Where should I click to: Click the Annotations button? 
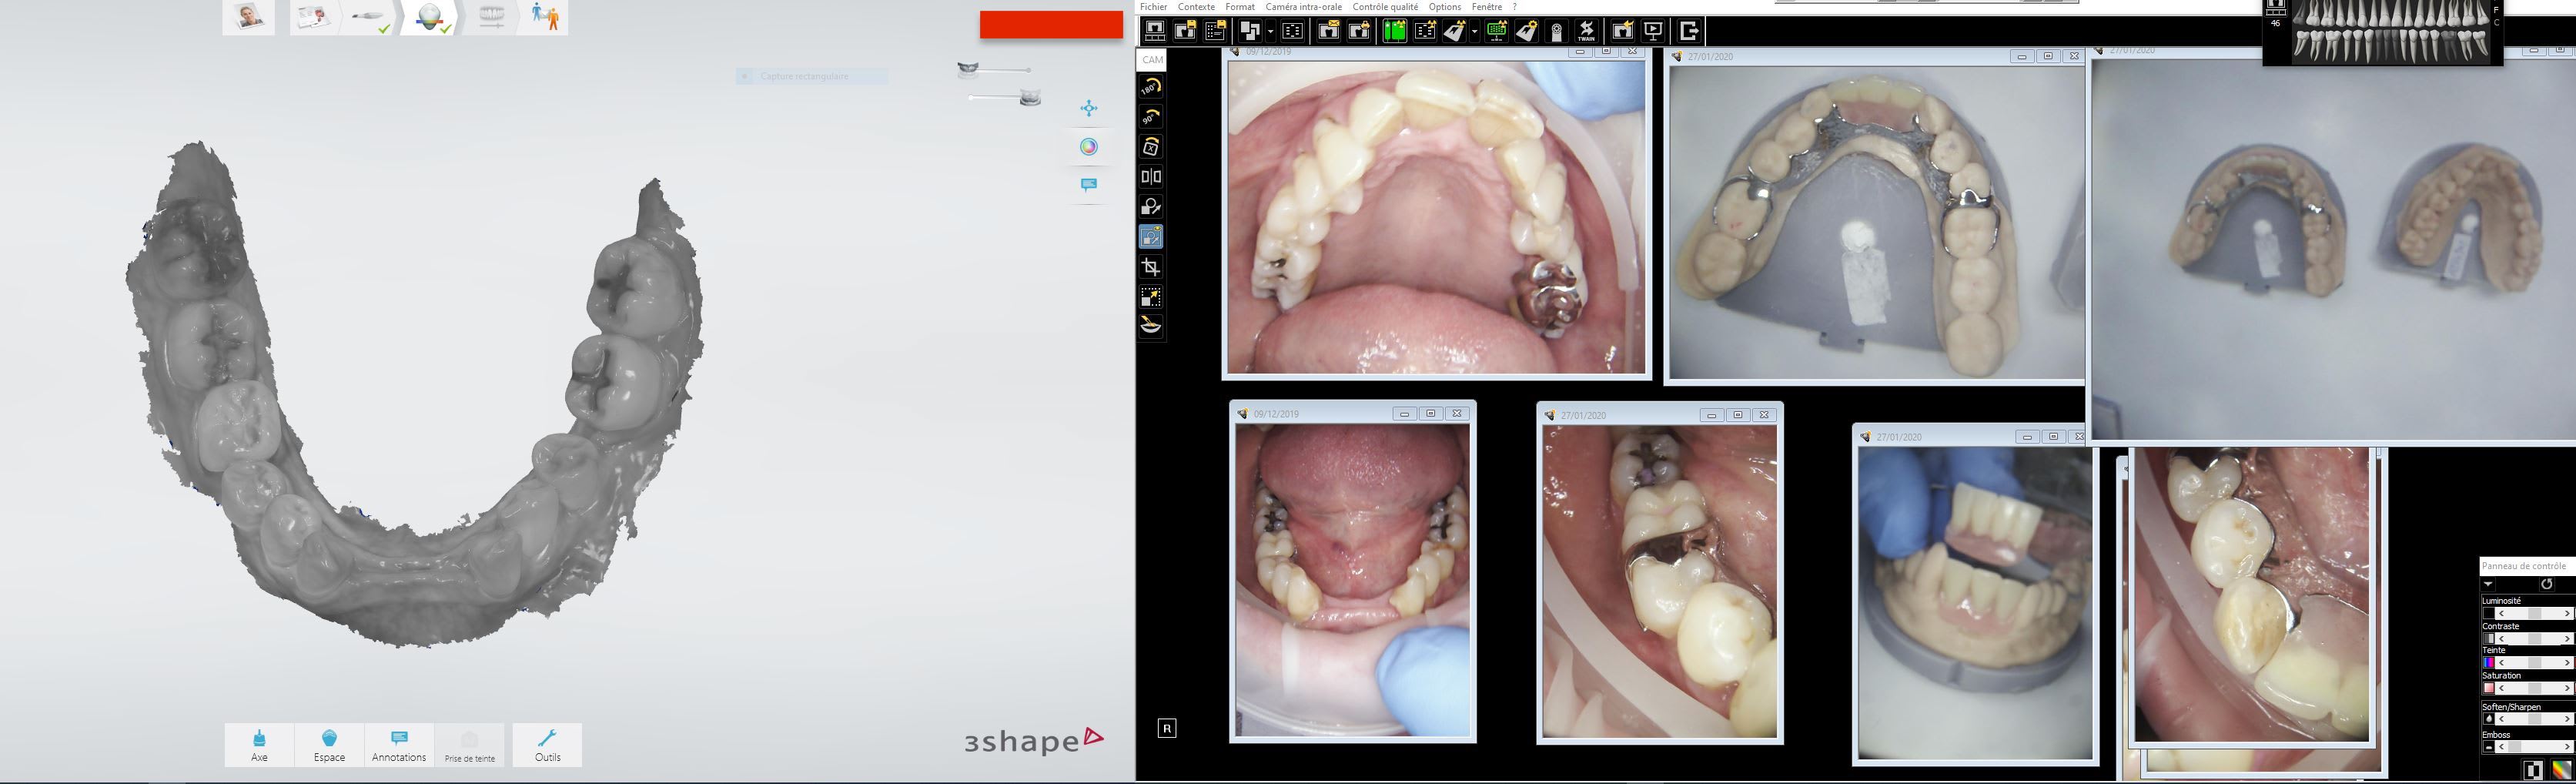tap(399, 745)
